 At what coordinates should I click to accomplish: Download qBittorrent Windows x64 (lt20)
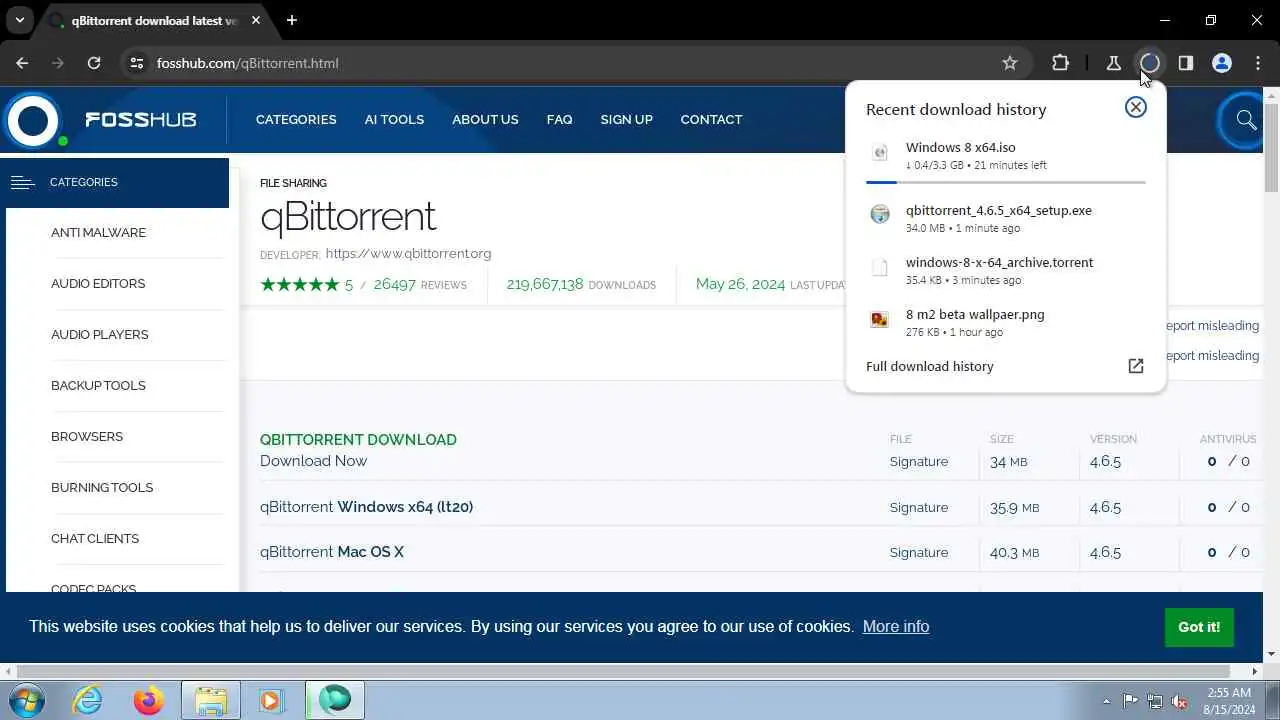[x=366, y=507]
